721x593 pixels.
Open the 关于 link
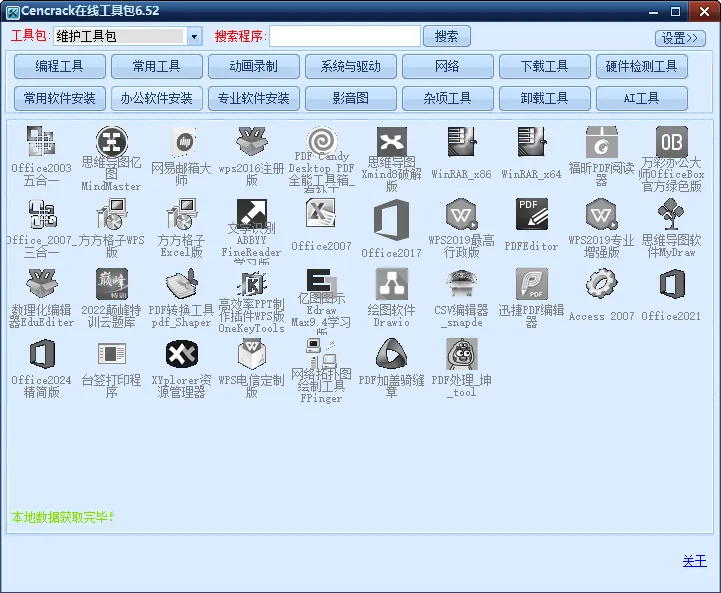694,561
